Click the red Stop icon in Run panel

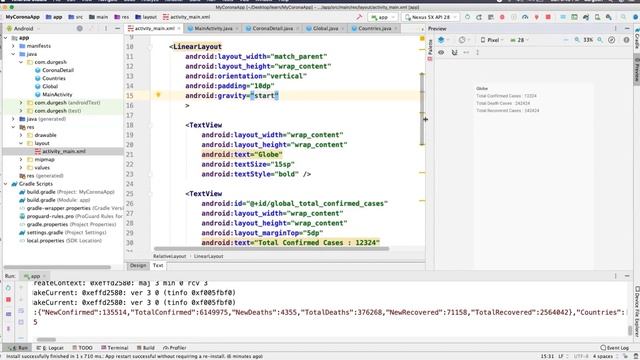coord(8,300)
